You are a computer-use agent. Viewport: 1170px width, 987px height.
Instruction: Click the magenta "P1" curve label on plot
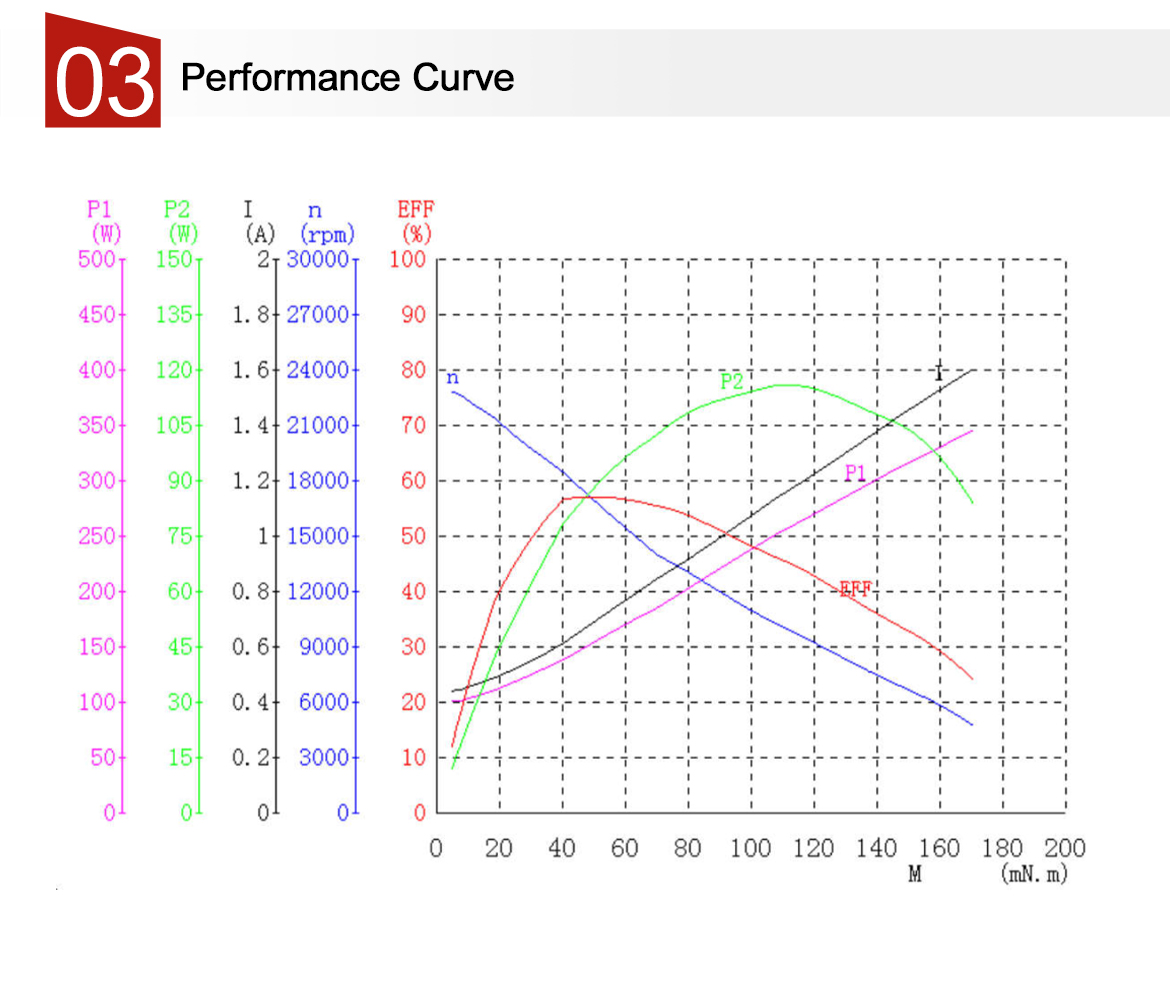(x=855, y=472)
